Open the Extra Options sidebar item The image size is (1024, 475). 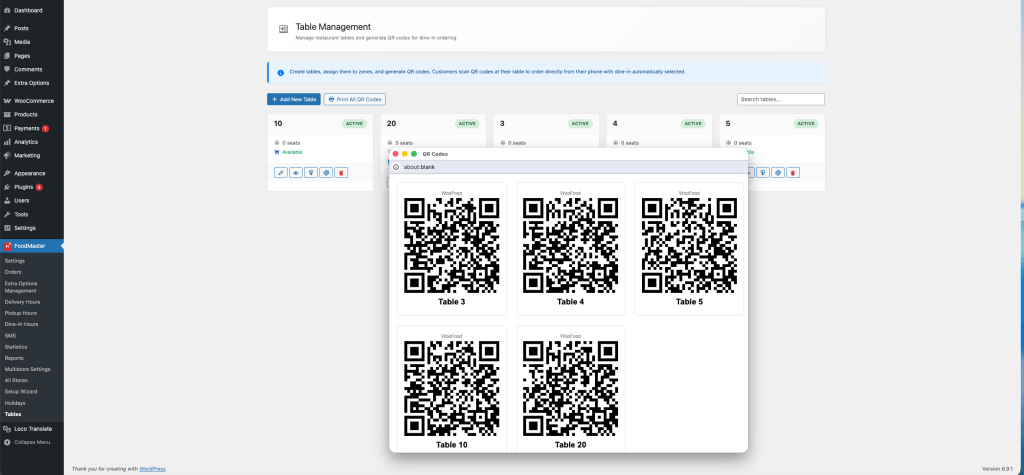tap(32, 83)
